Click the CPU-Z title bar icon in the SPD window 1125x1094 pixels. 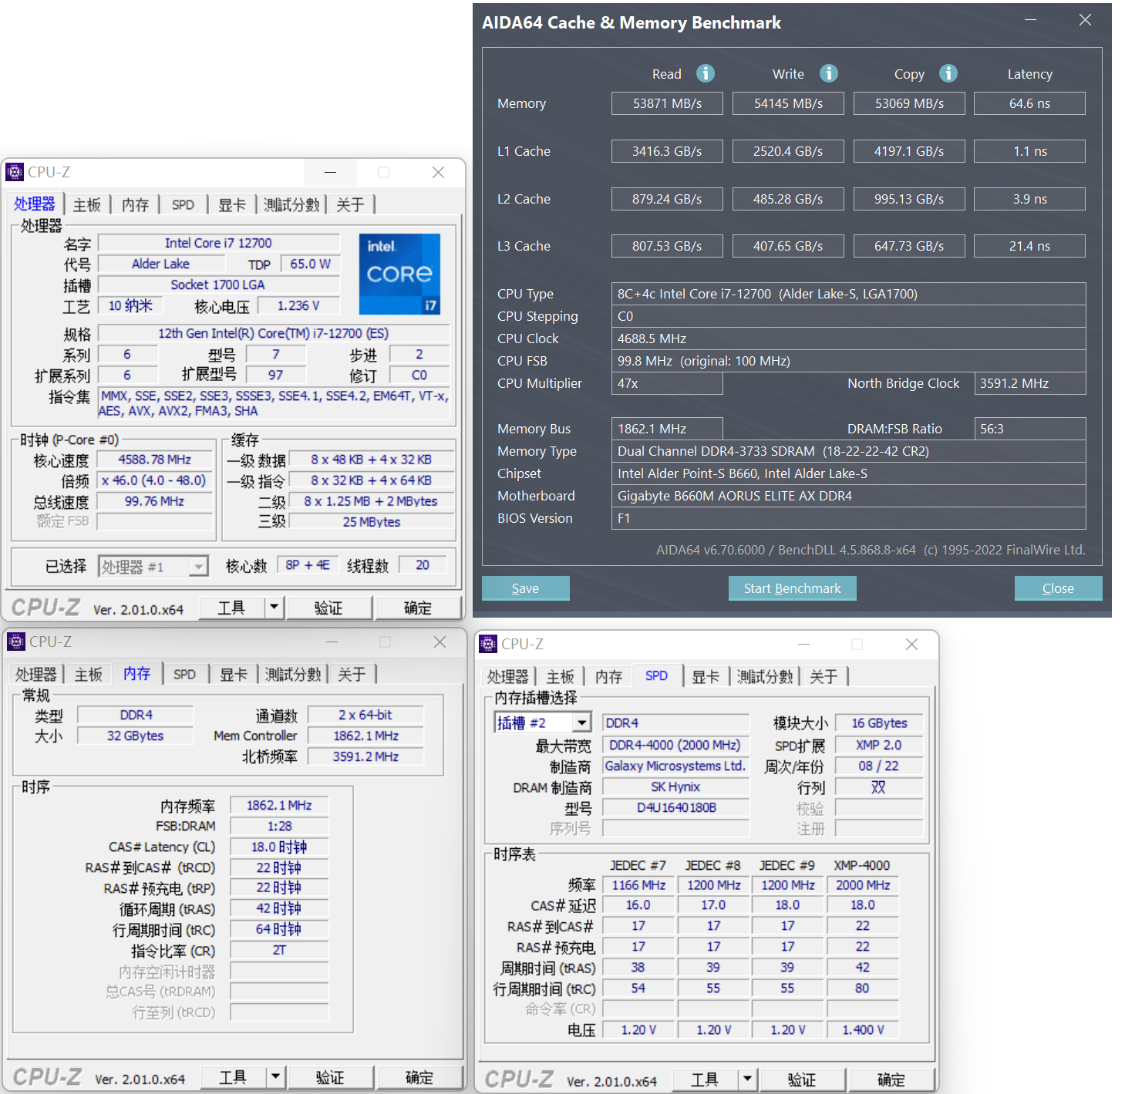click(x=488, y=643)
